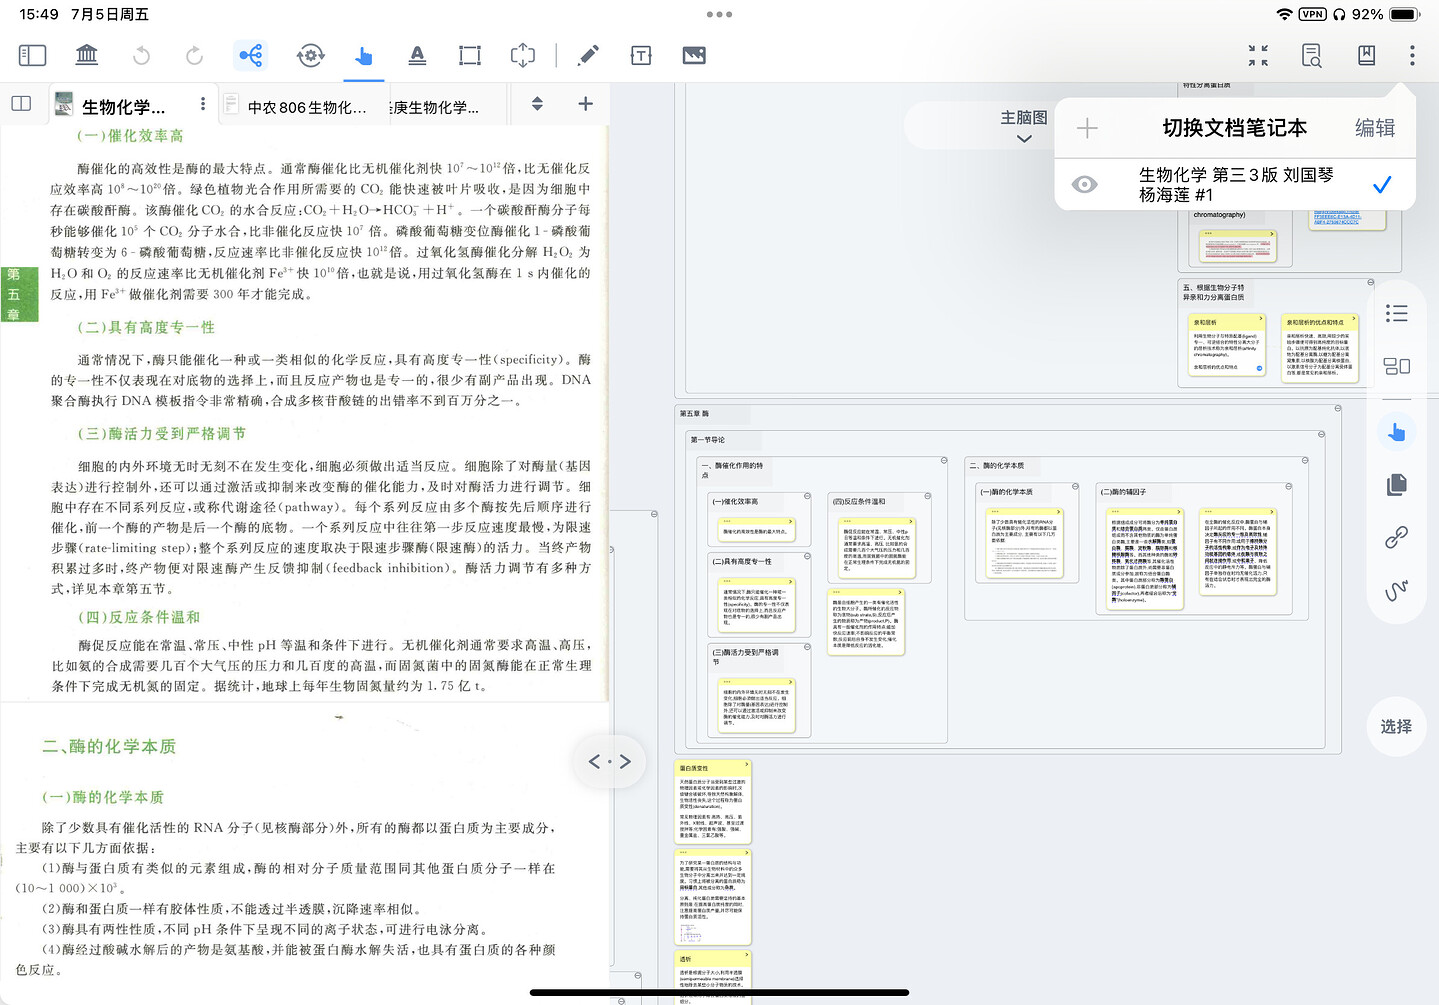Open the bookmark icon
Viewport: 1439px width, 1005px height.
1366,55
